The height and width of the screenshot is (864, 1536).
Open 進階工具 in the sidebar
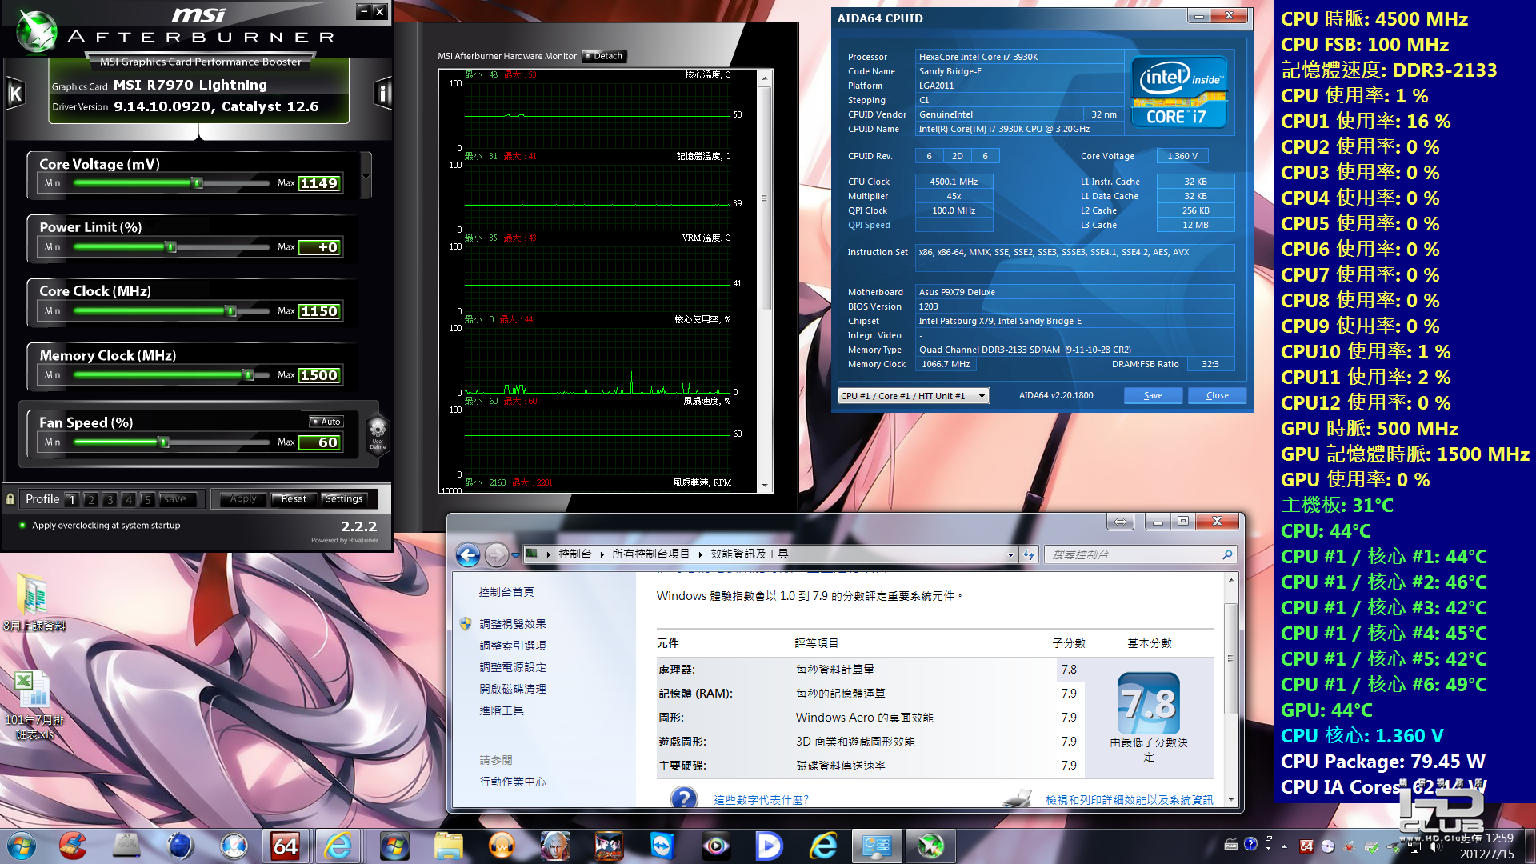pyautogui.click(x=501, y=711)
